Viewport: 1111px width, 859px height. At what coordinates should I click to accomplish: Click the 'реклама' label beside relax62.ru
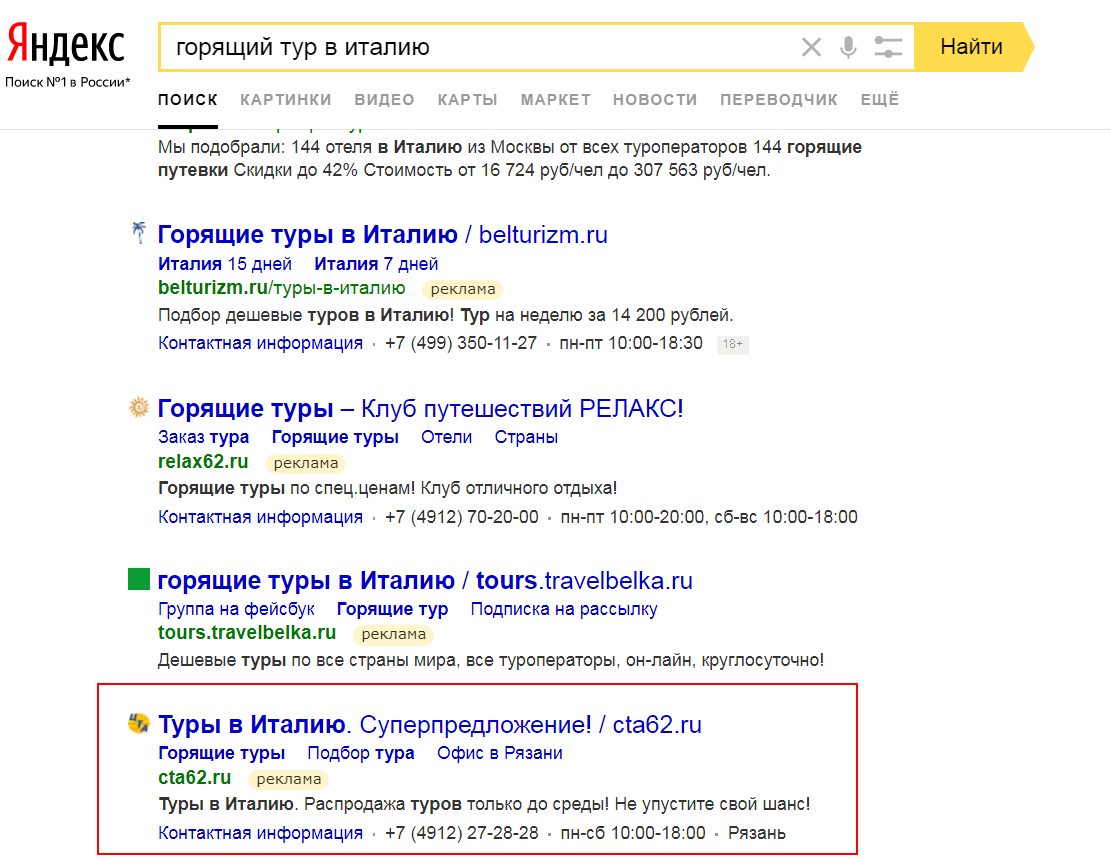[x=305, y=463]
